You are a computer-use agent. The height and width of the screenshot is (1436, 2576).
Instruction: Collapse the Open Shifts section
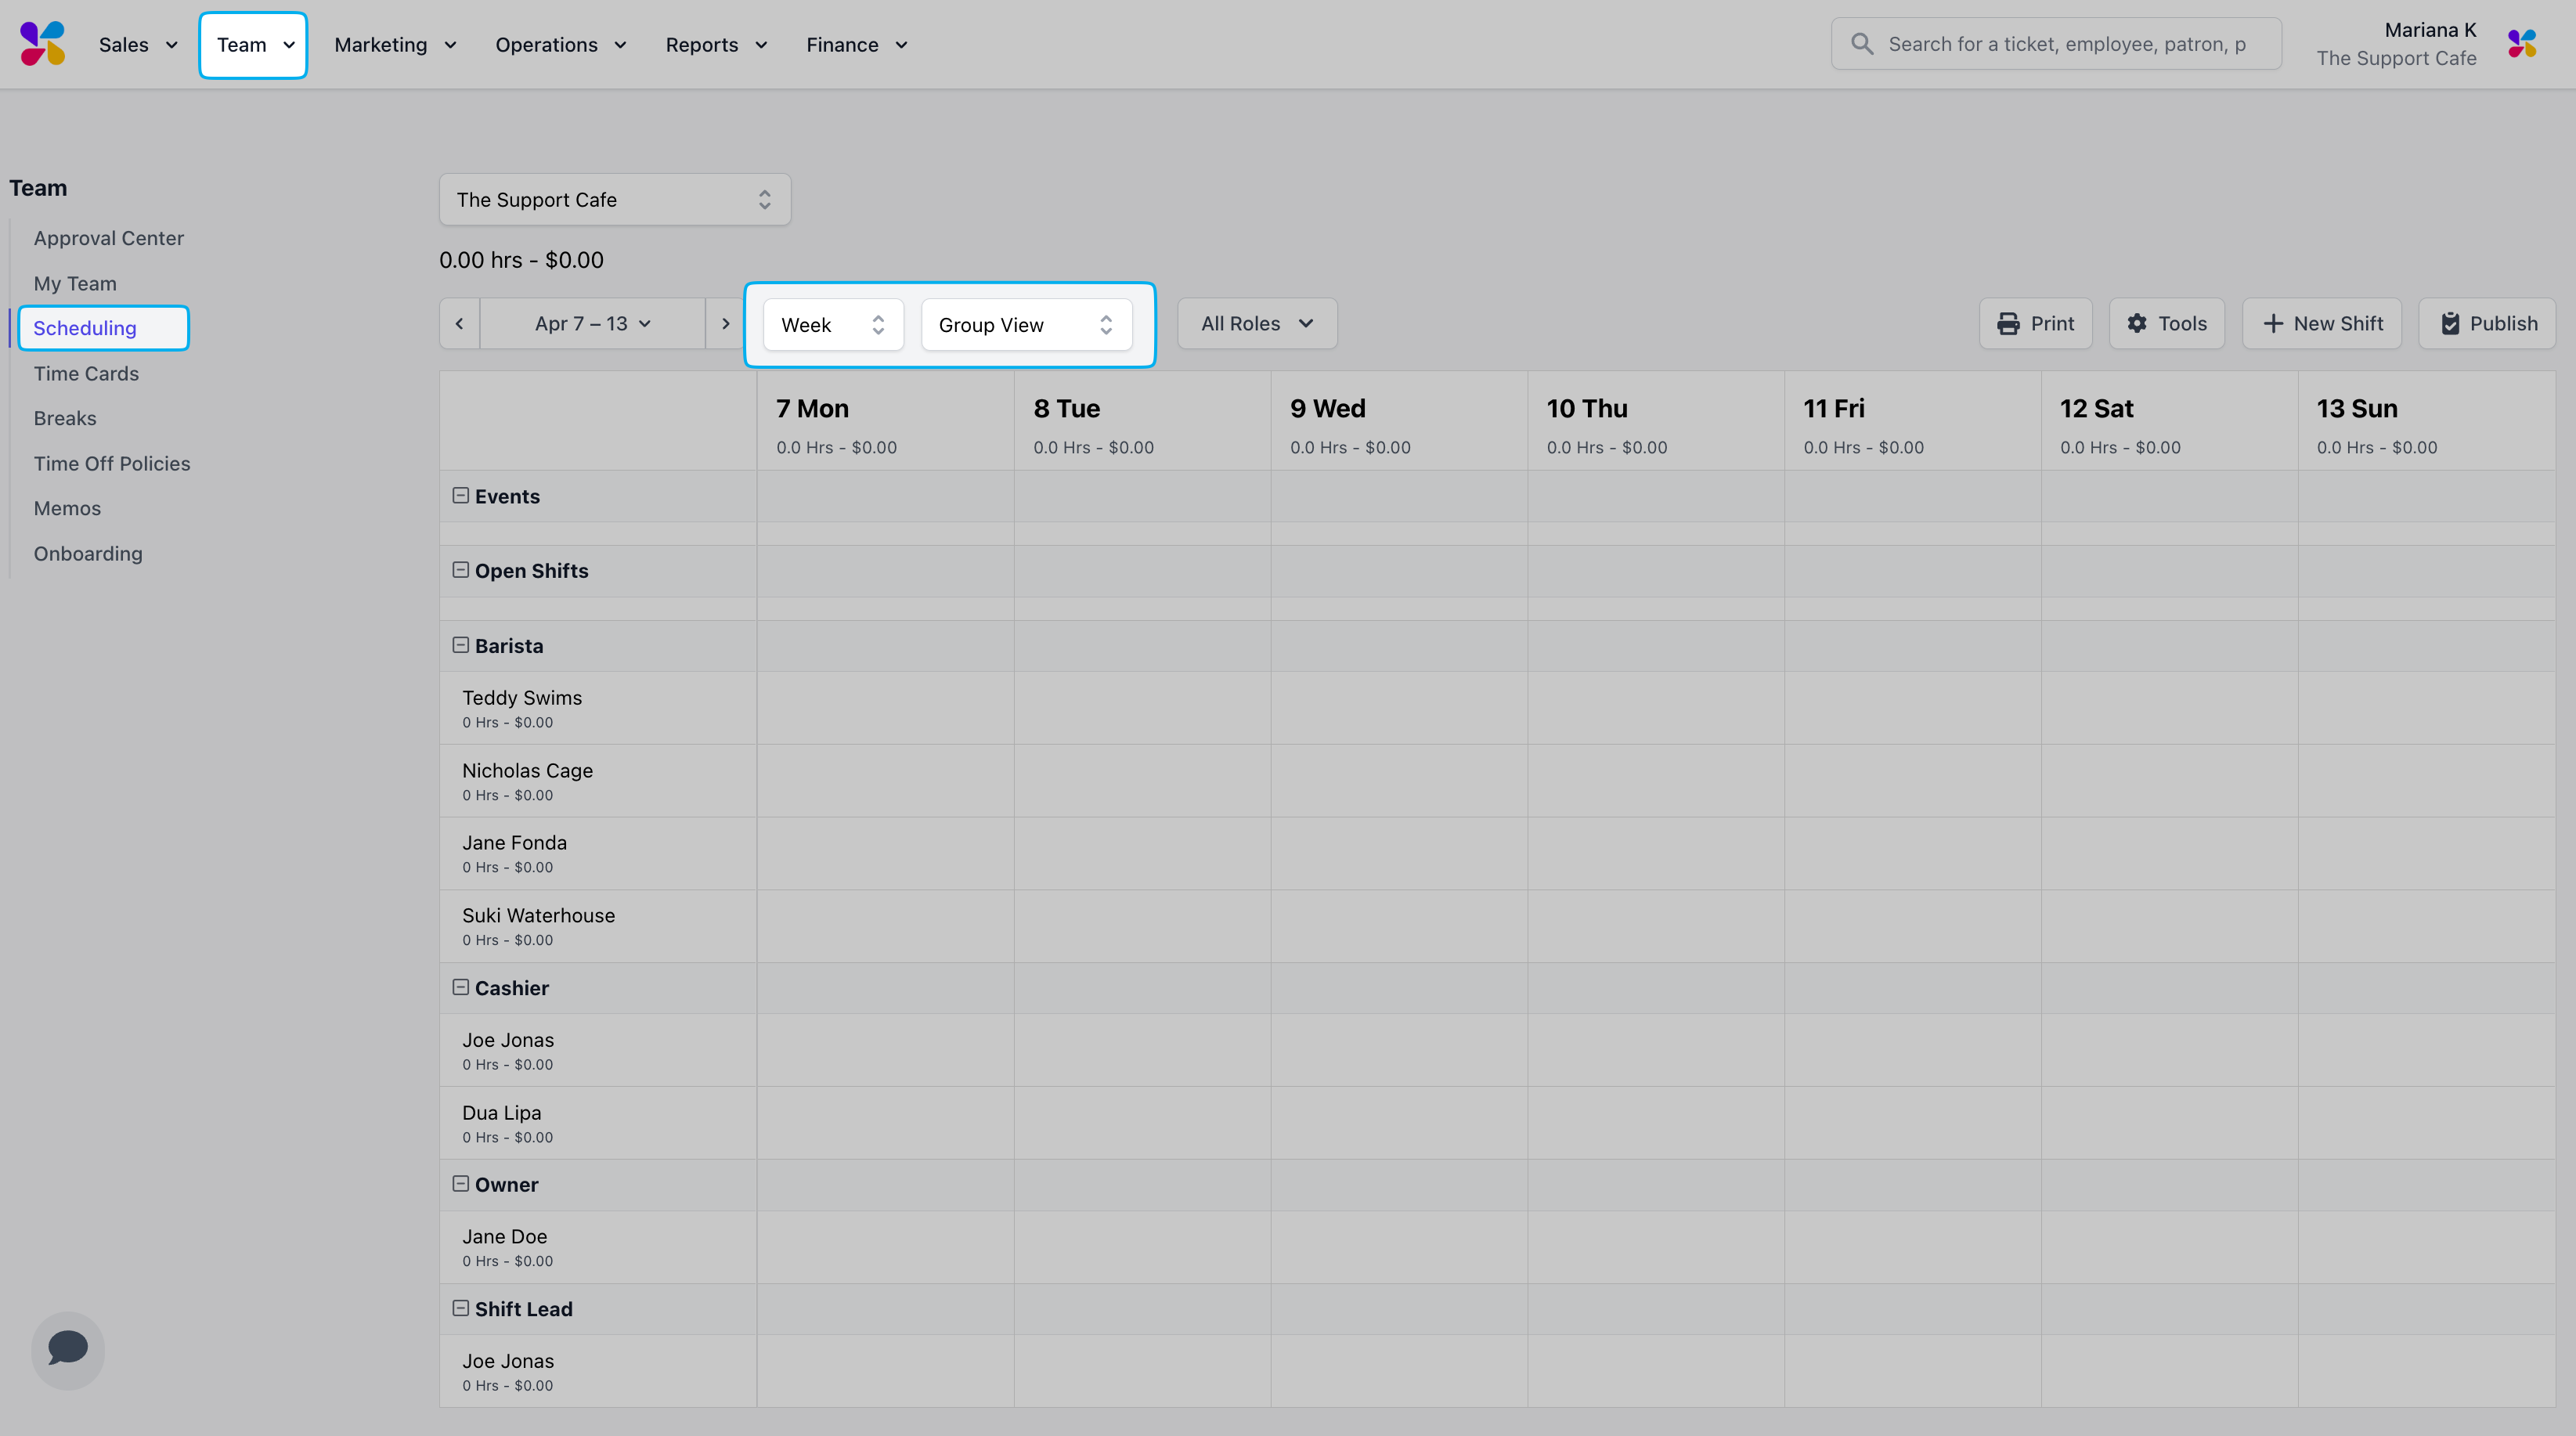(460, 570)
